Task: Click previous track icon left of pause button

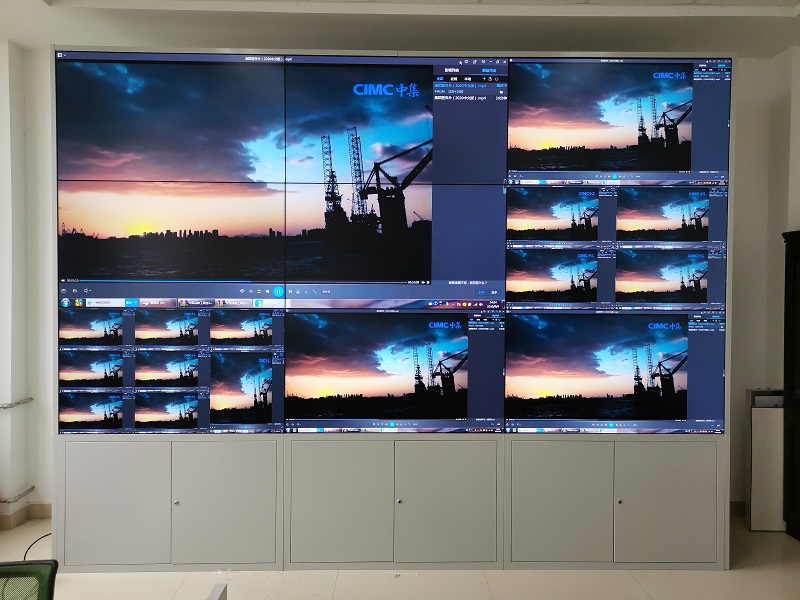Action: 266,291
